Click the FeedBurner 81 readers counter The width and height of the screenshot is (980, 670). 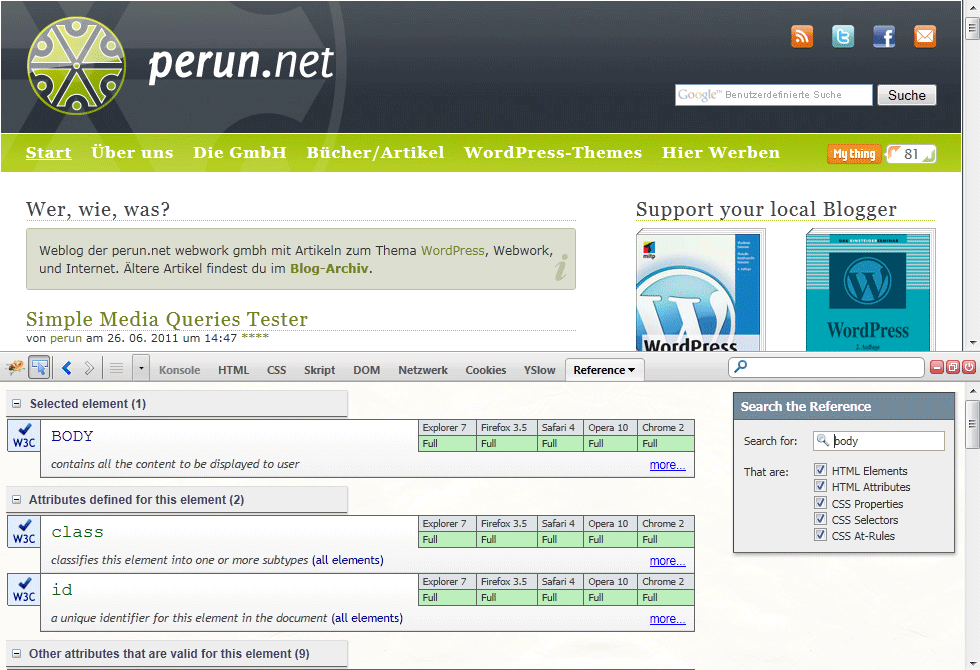pos(911,154)
